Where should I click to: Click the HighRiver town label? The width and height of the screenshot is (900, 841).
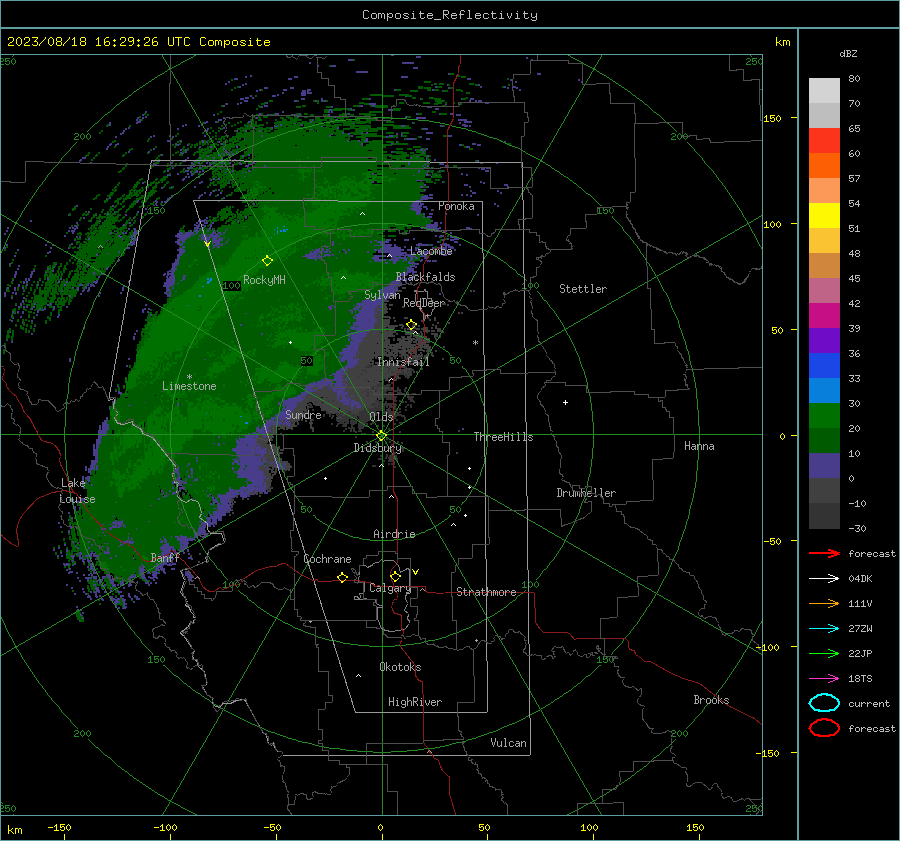click(415, 702)
